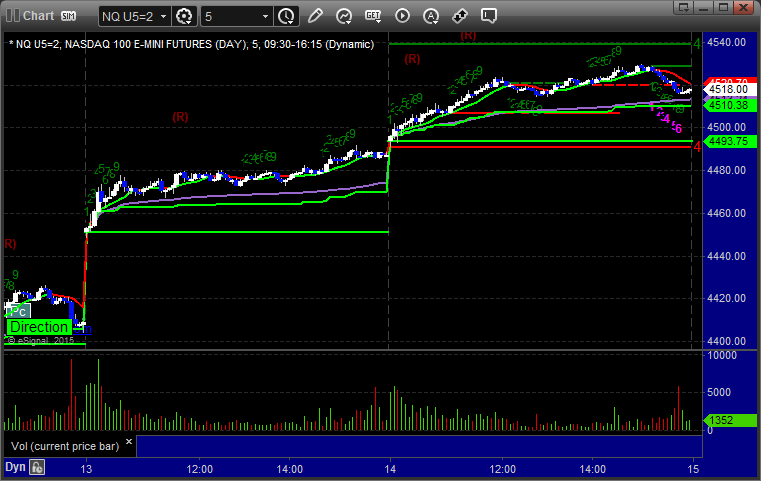Click the green 4510.38 price marker

729,105
